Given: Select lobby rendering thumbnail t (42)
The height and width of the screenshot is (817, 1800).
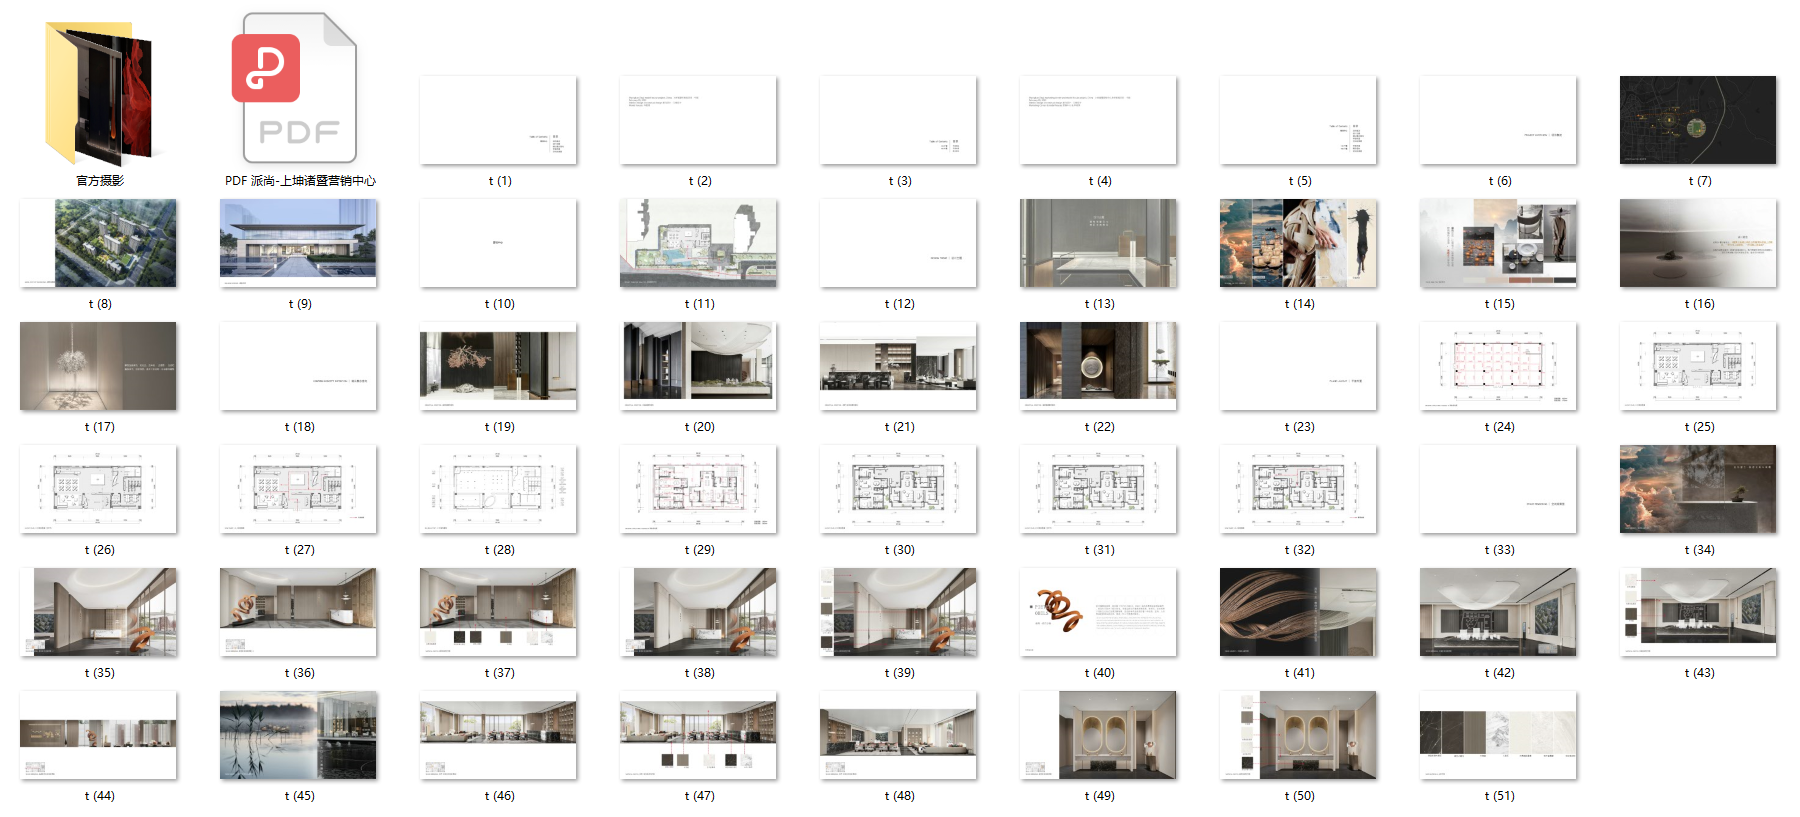Looking at the screenshot, I should click(x=1498, y=612).
